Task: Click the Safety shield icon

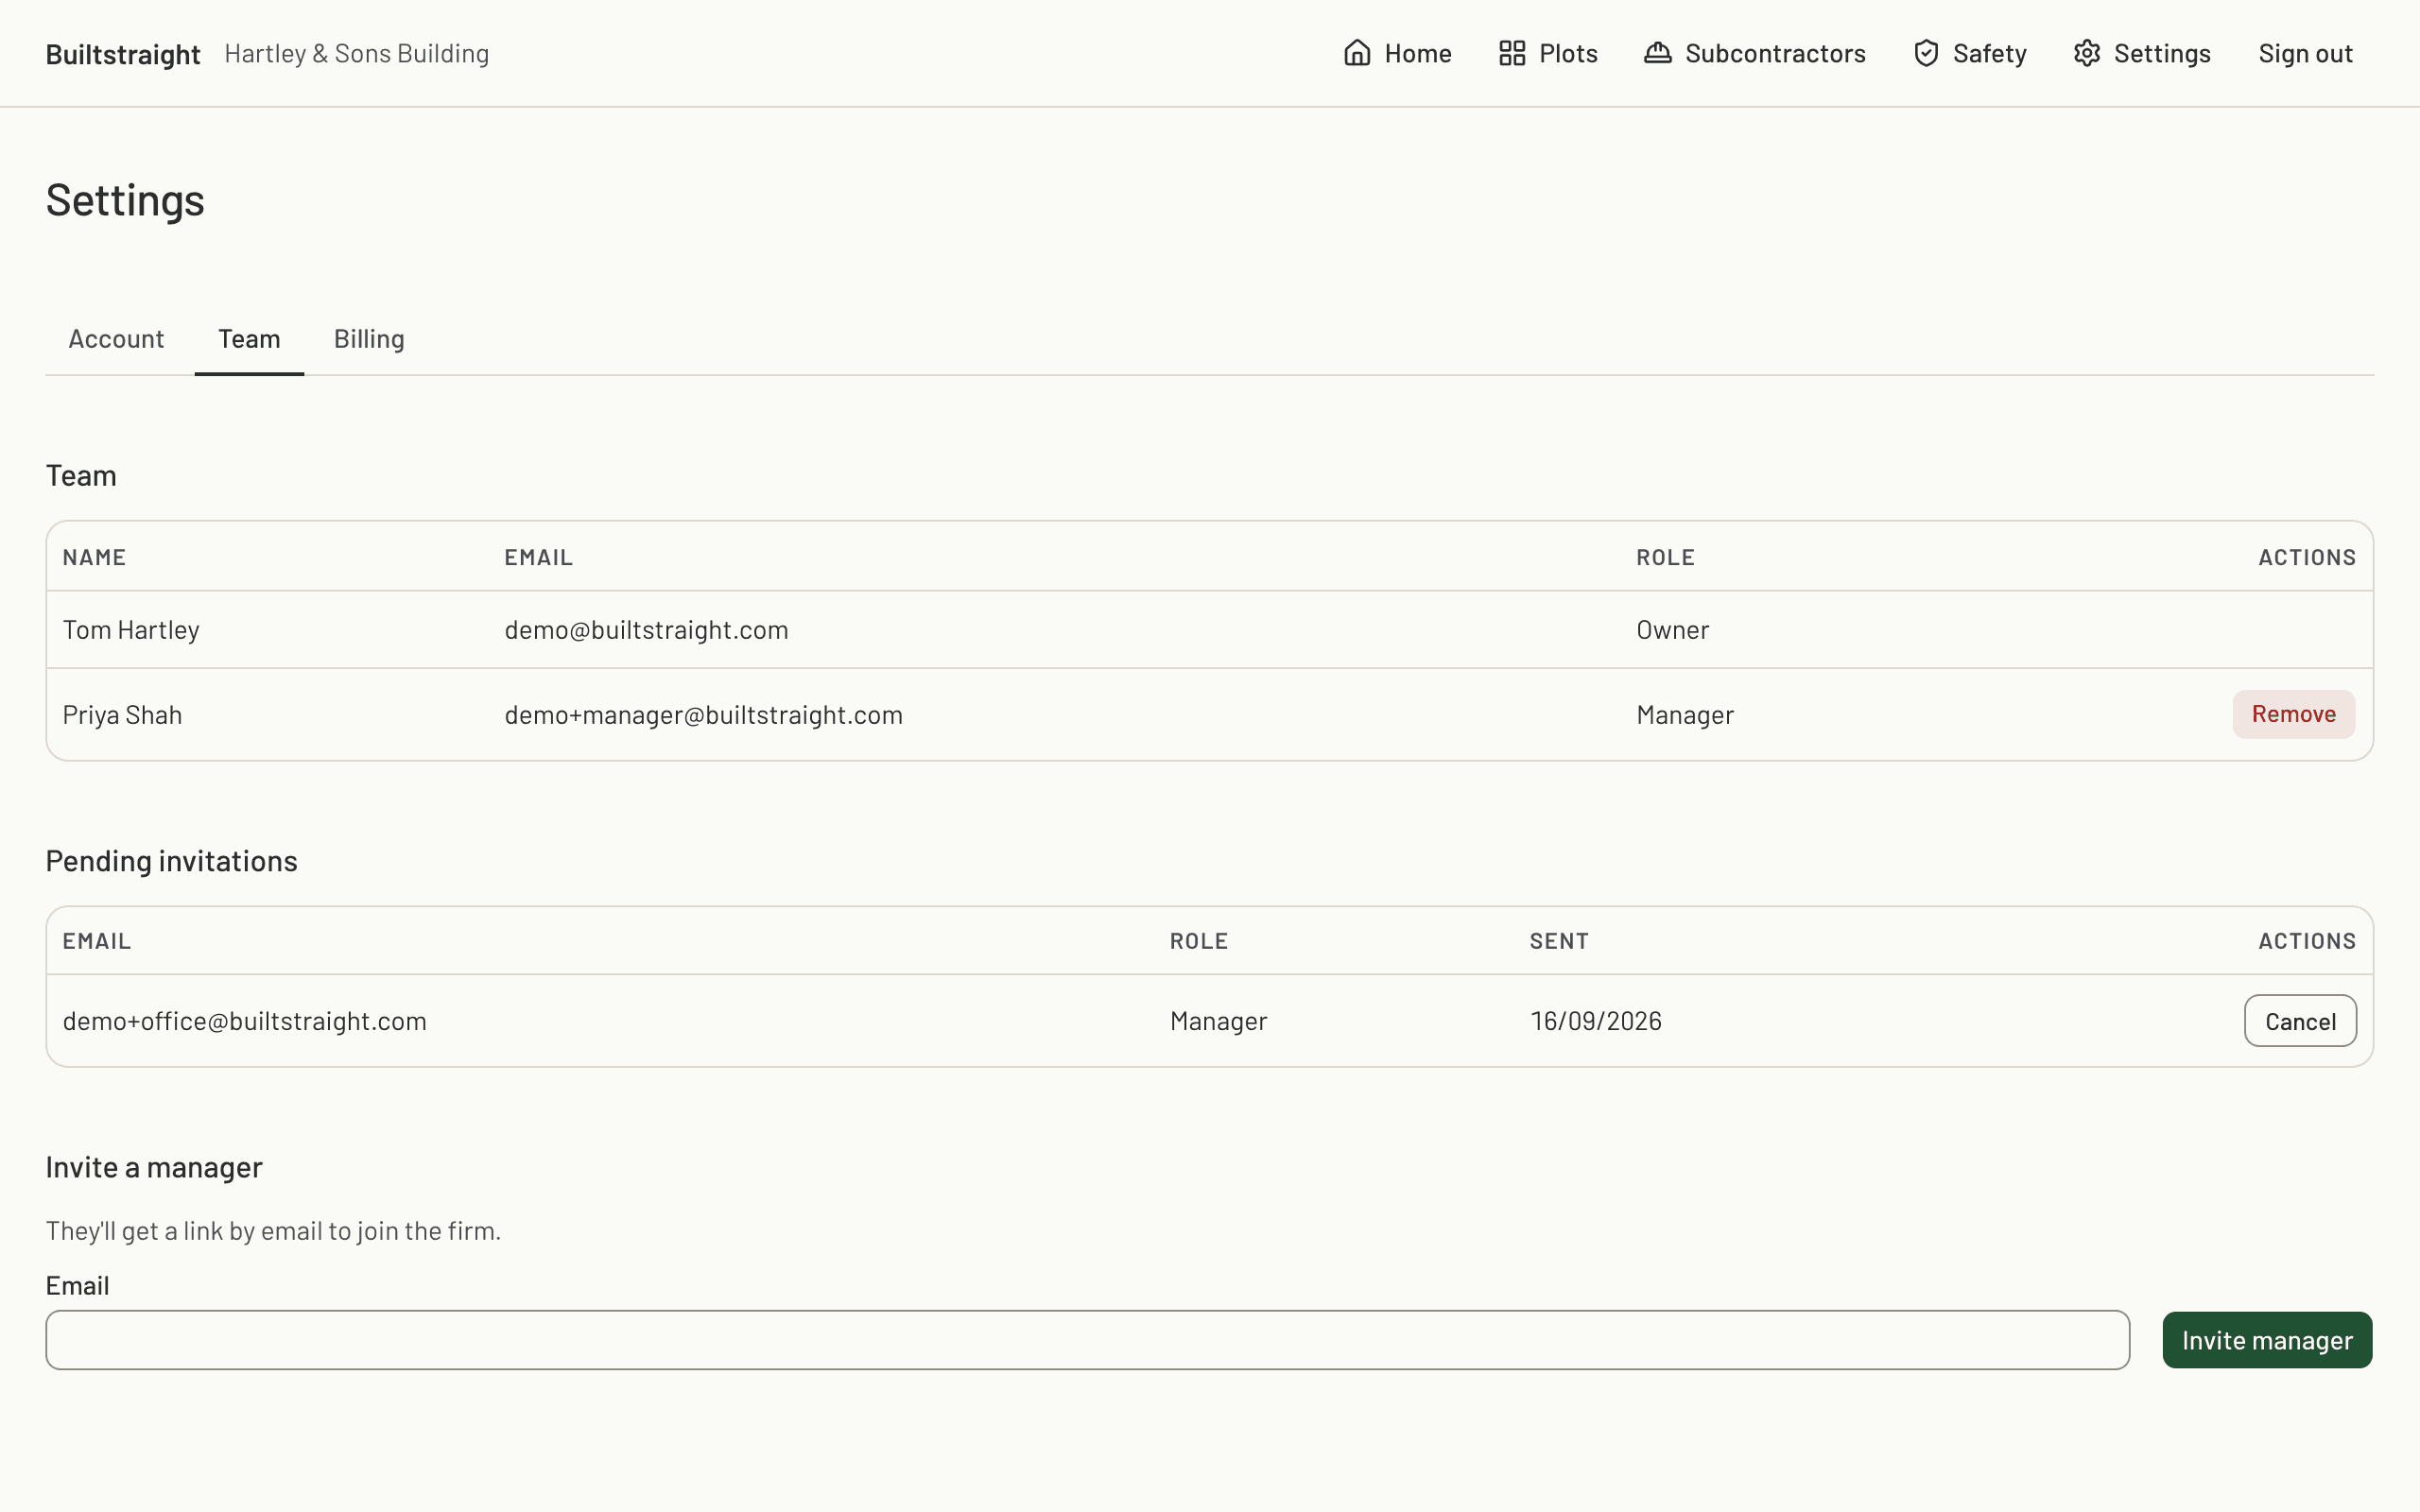Action: pos(1926,53)
